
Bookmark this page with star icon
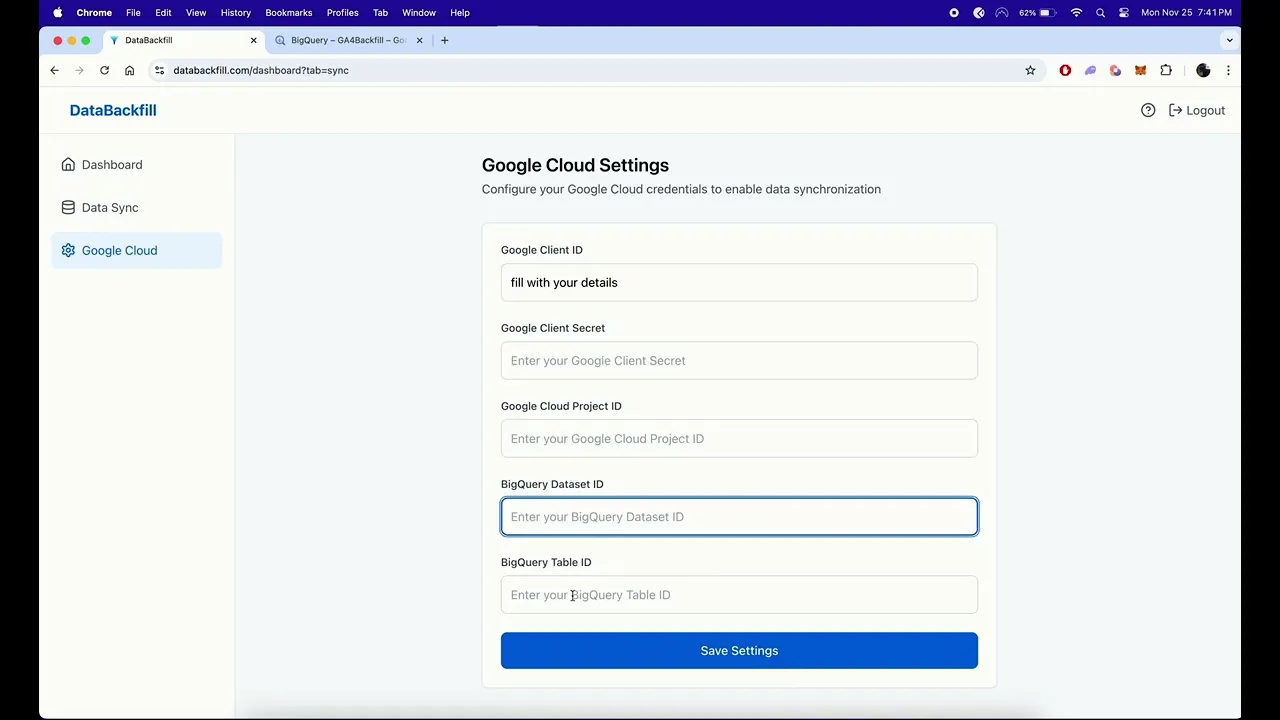tap(1030, 70)
